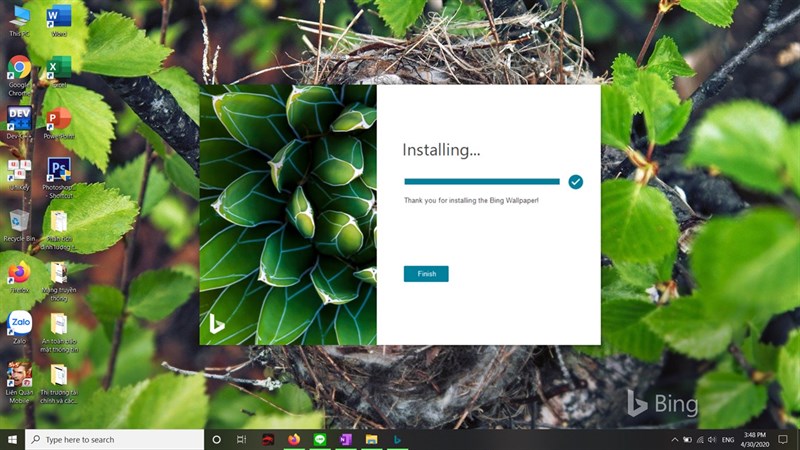This screenshot has height=450, width=800.
Task: Open the Word desktop shortcut
Action: pyautogui.click(x=59, y=21)
